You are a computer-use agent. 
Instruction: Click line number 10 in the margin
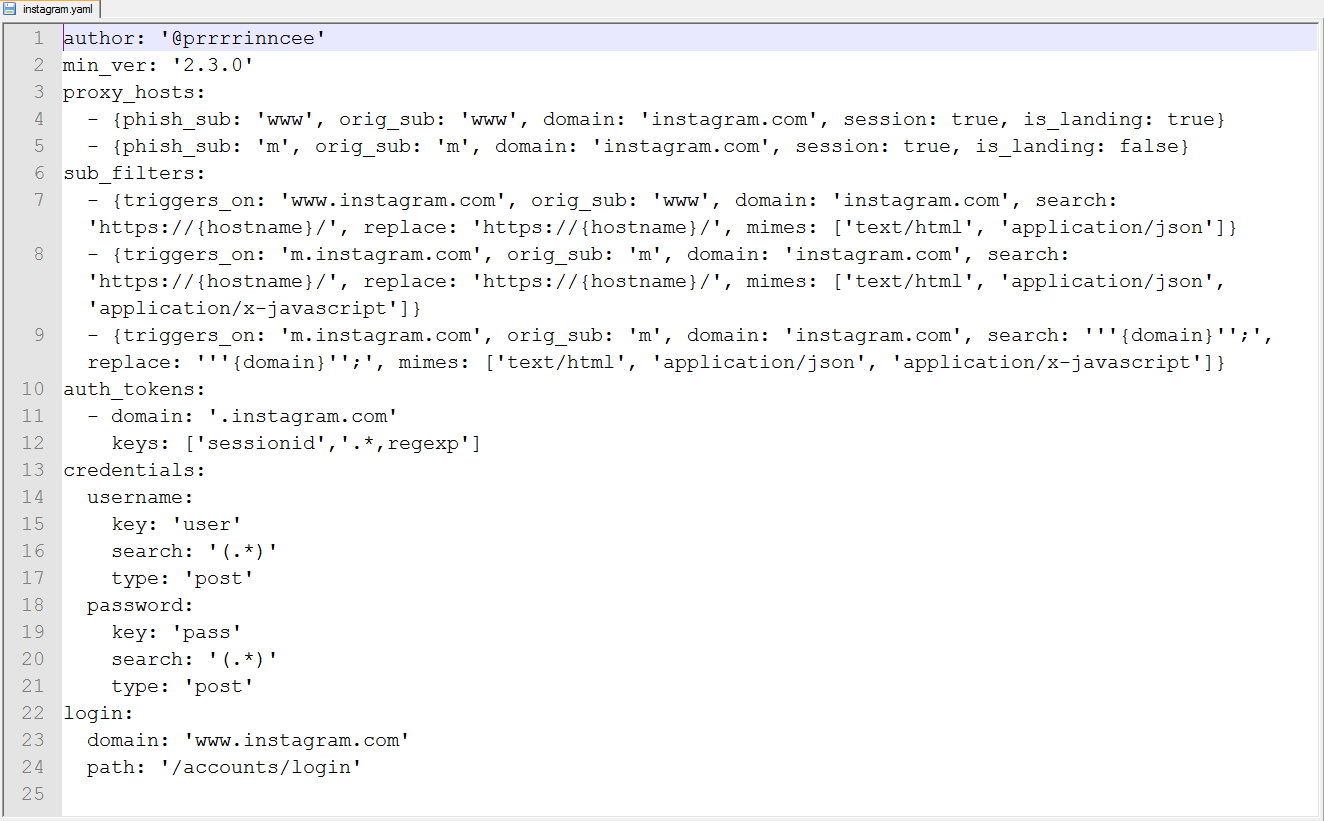pyautogui.click(x=32, y=389)
